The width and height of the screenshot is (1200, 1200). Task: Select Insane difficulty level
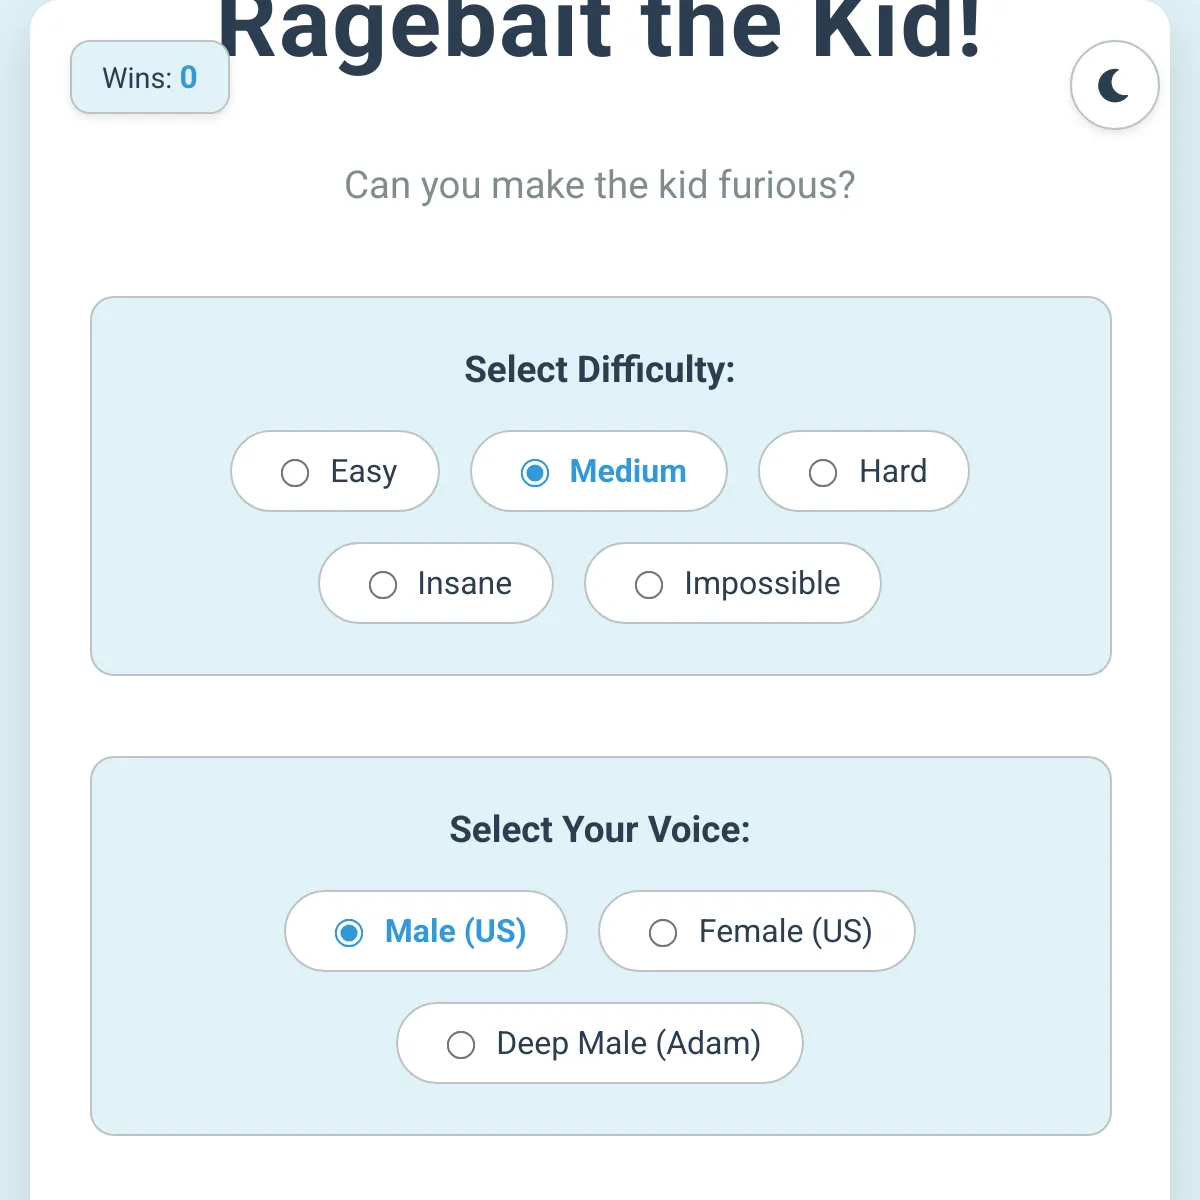pos(436,583)
